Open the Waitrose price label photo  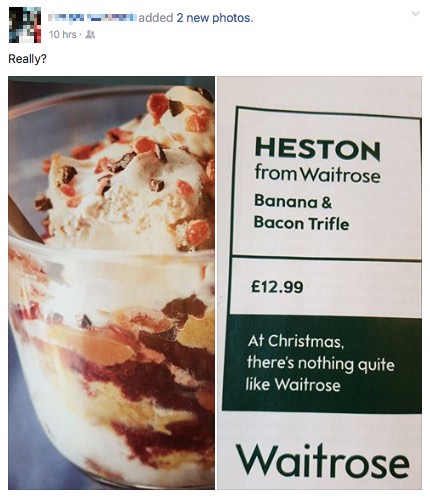tap(319, 283)
